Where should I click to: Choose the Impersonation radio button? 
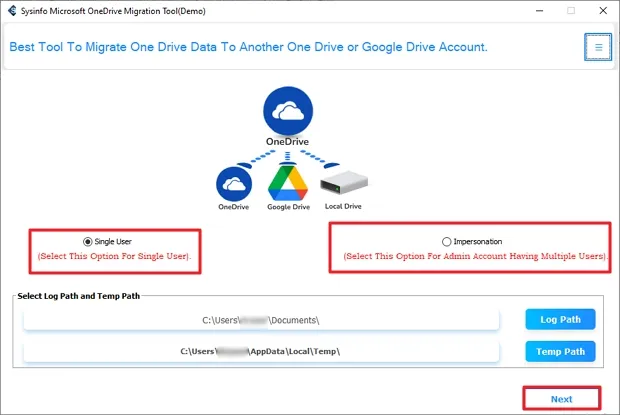(x=446, y=241)
